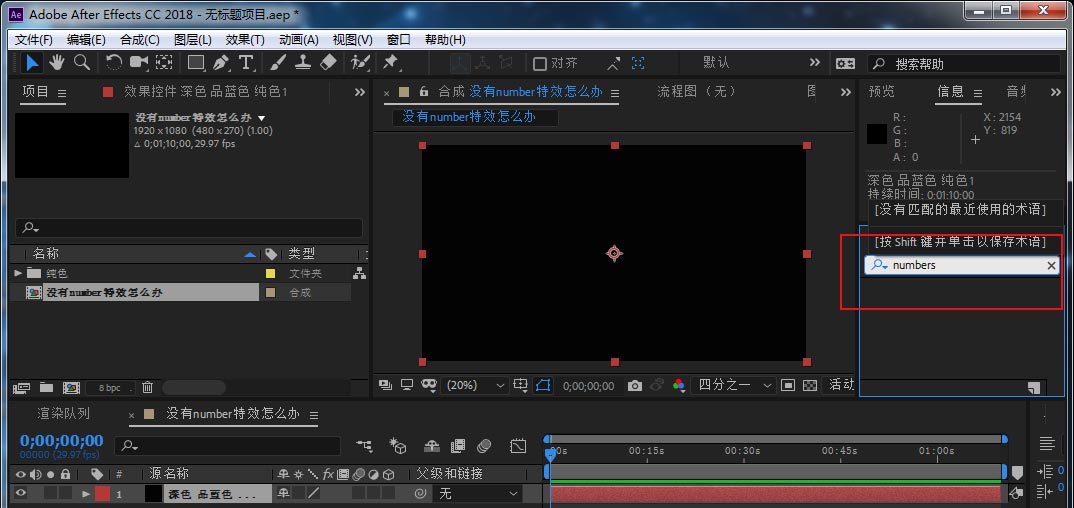Click the Puppet Pin tool
The height and width of the screenshot is (508, 1074).
pyautogui.click(x=391, y=63)
